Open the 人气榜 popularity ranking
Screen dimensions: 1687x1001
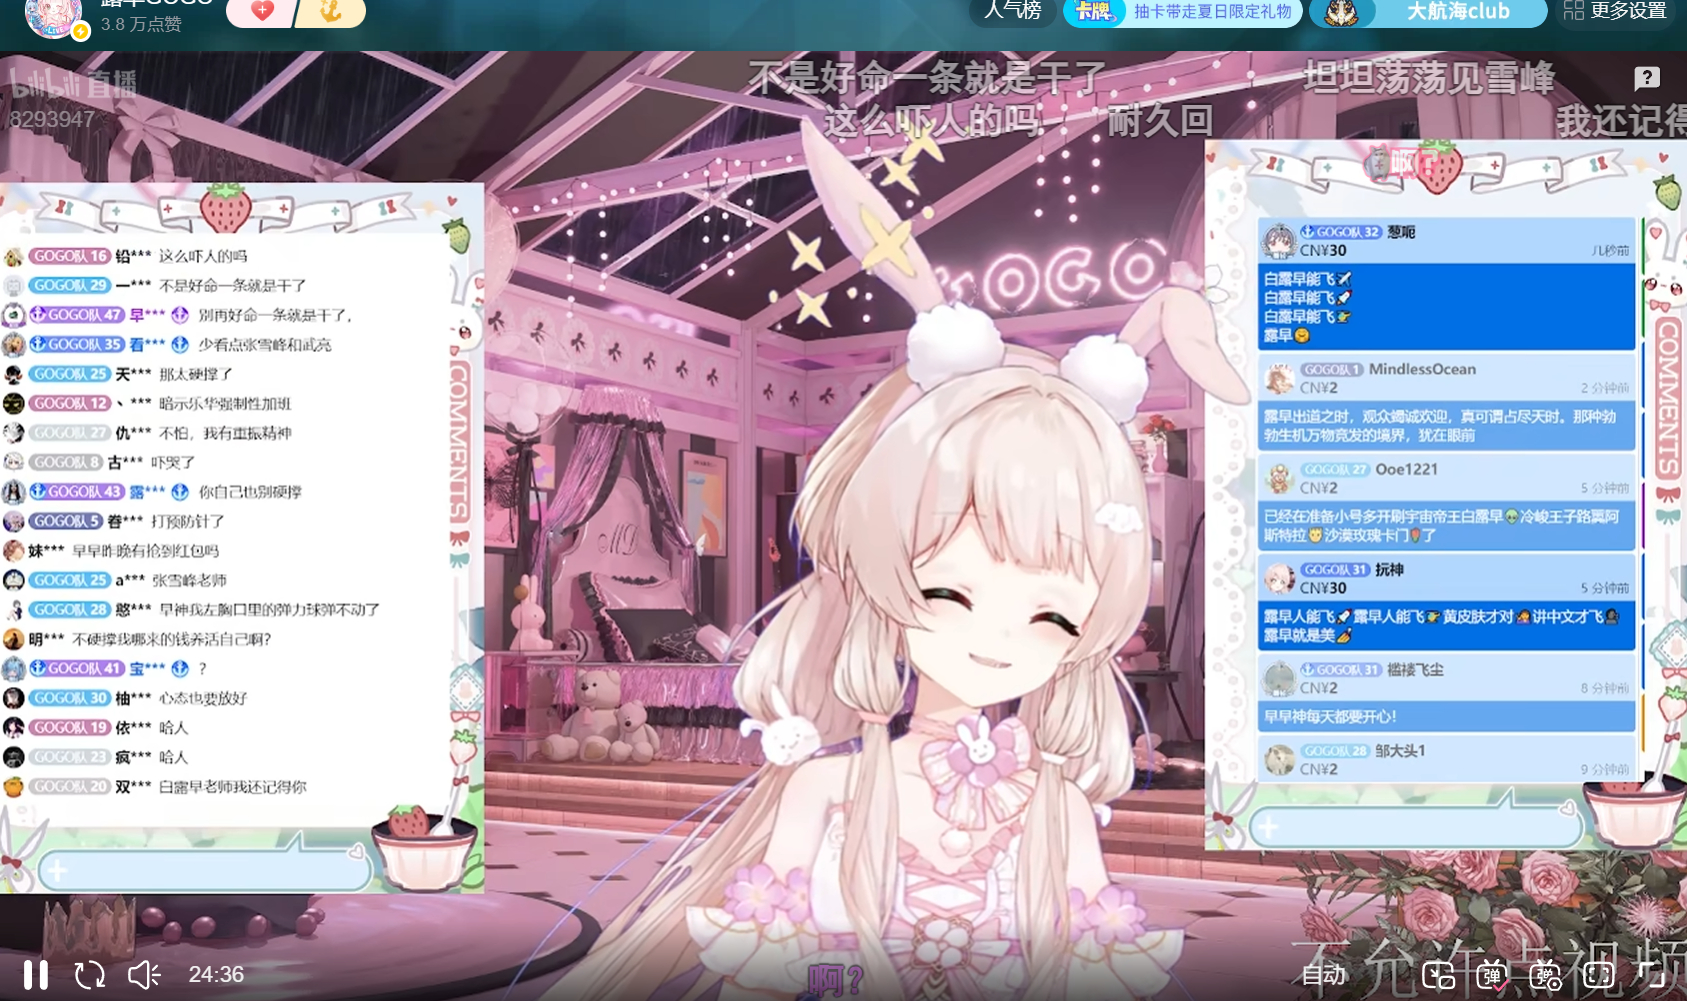pos(1013,11)
